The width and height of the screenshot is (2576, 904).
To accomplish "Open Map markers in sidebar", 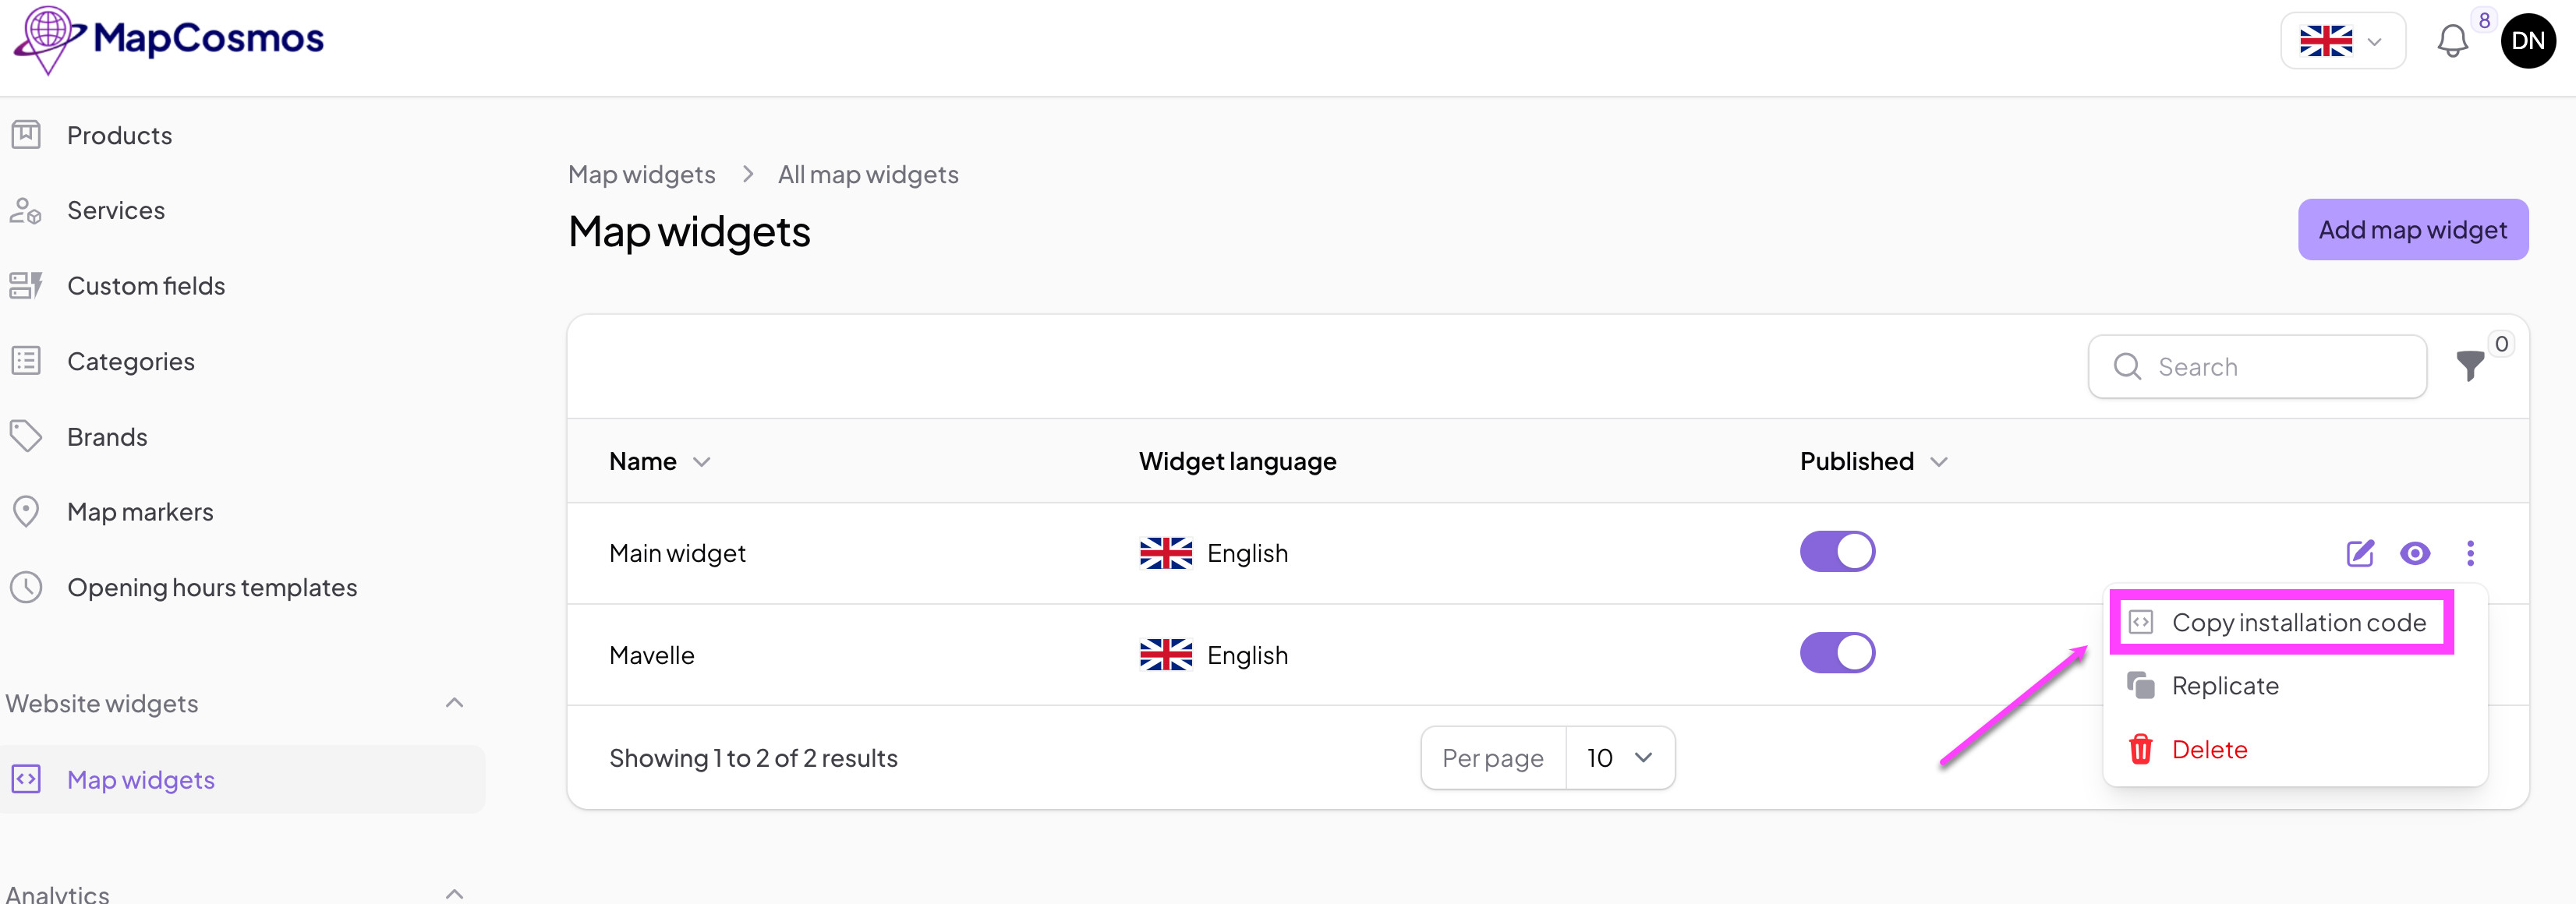I will point(140,512).
